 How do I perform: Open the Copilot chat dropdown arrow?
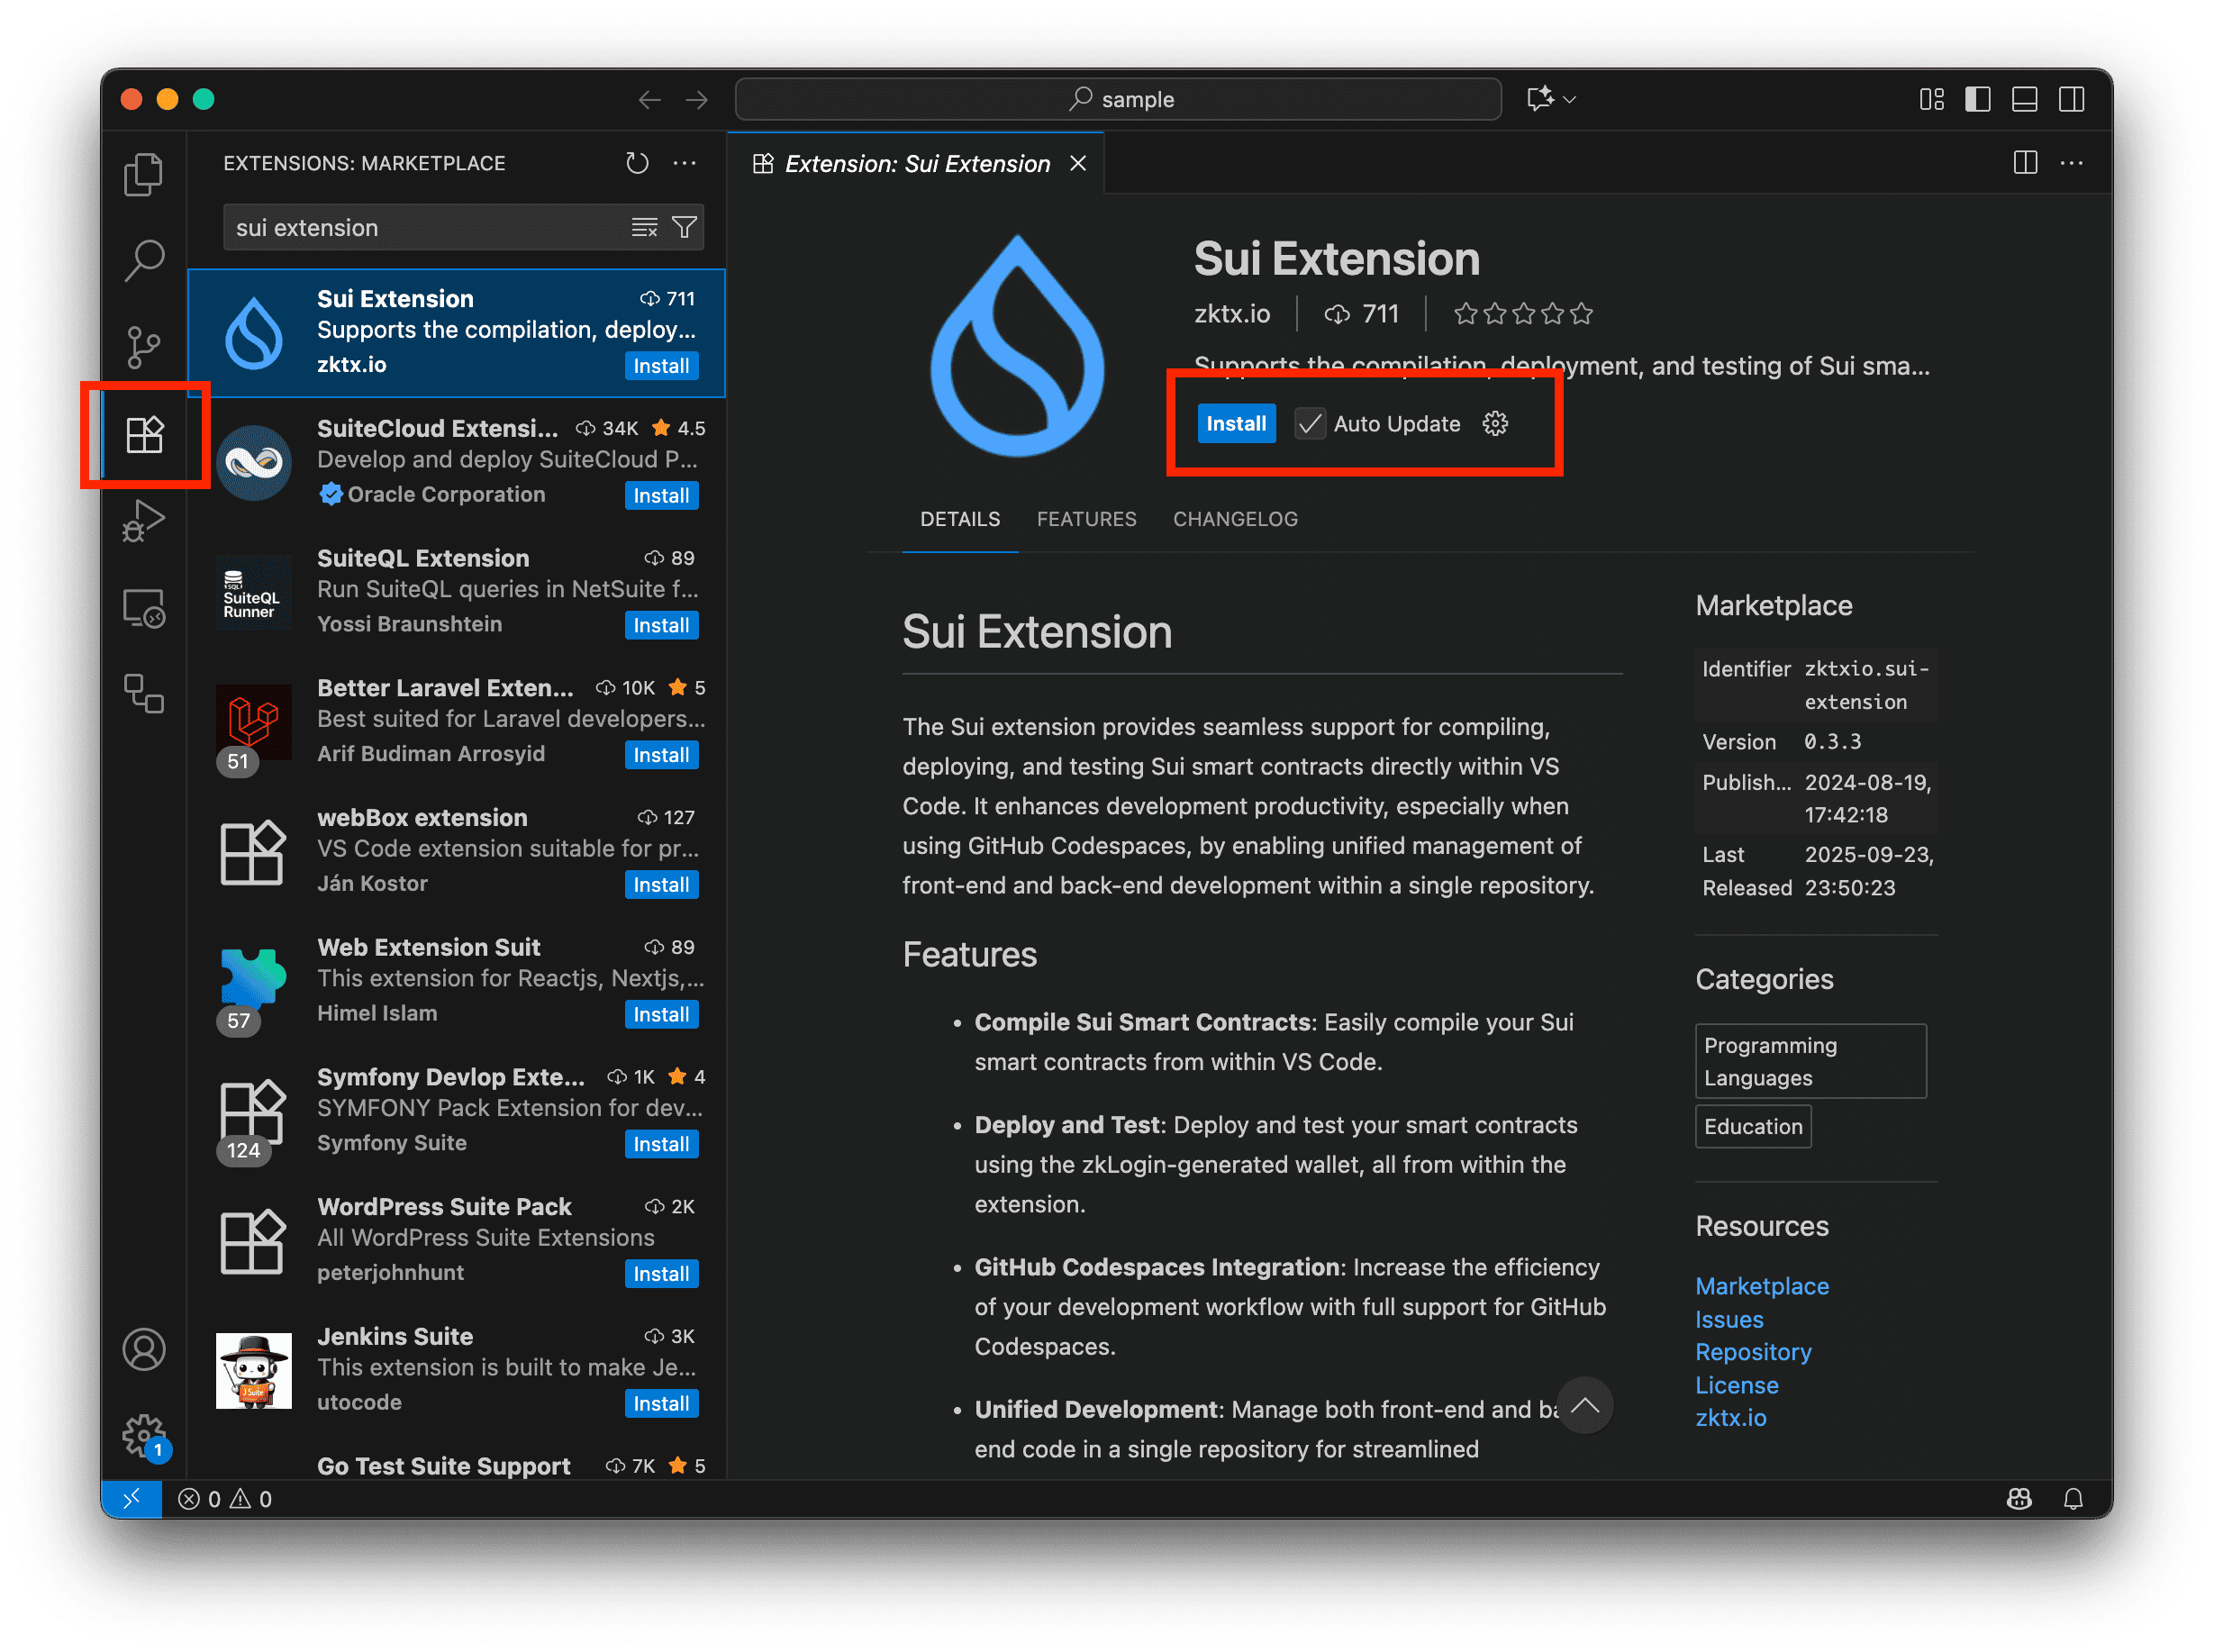(x=1570, y=99)
